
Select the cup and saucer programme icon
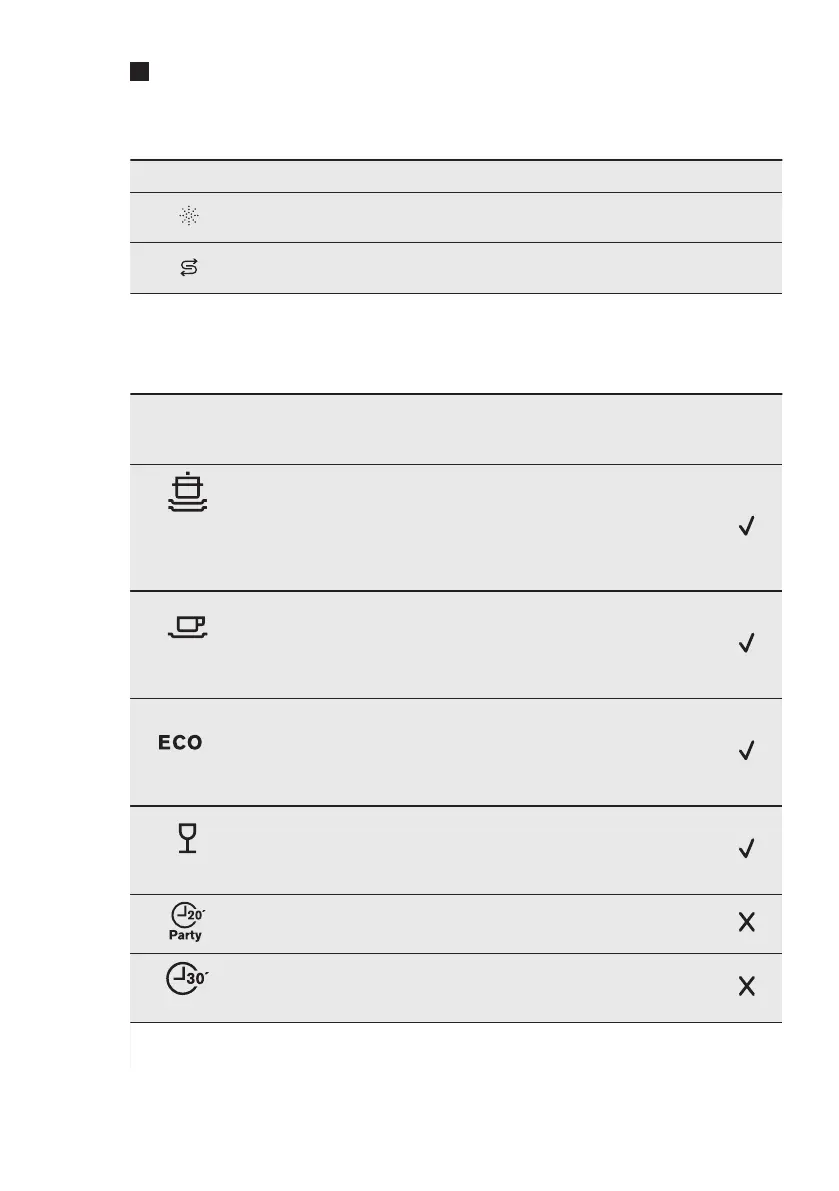(x=186, y=627)
